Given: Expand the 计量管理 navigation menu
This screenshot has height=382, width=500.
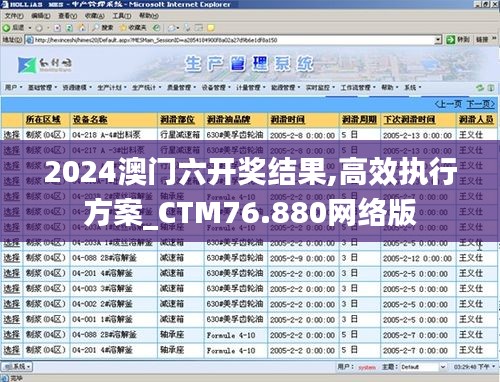Looking at the screenshot, I should point(251,88).
